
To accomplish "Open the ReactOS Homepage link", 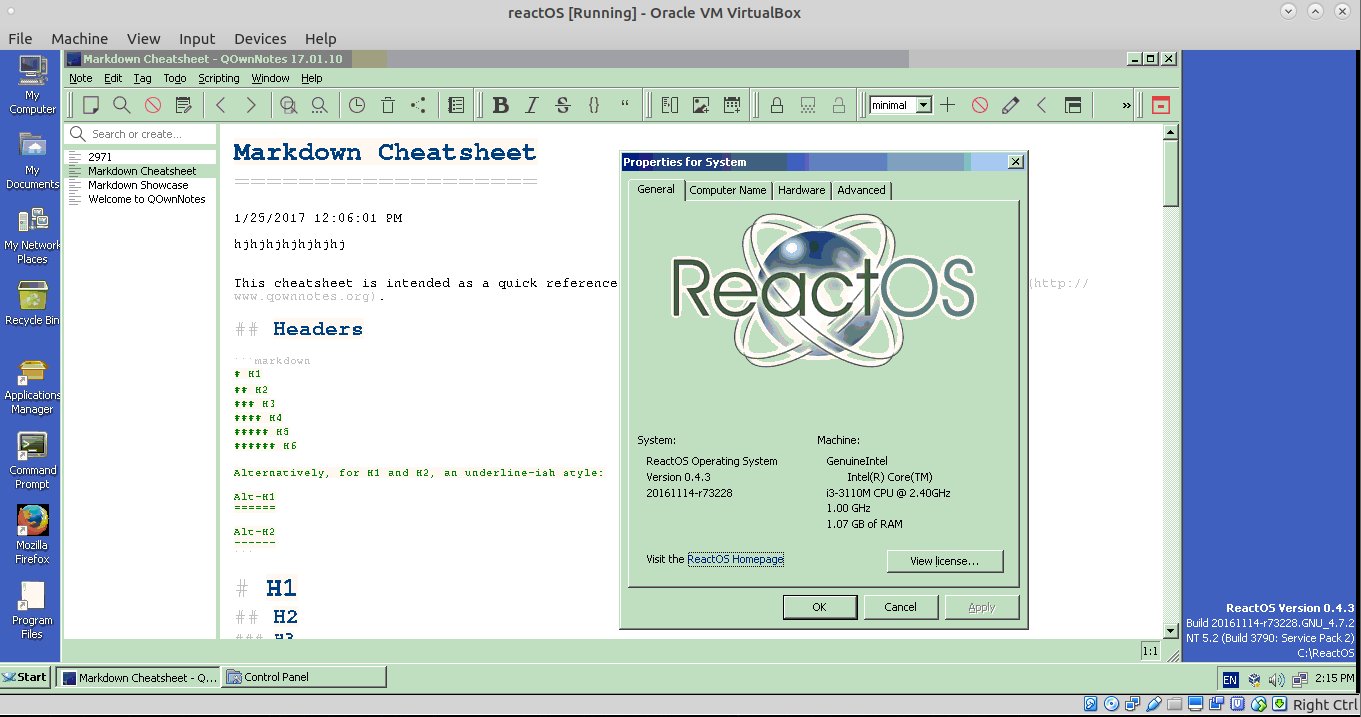I will [736, 559].
